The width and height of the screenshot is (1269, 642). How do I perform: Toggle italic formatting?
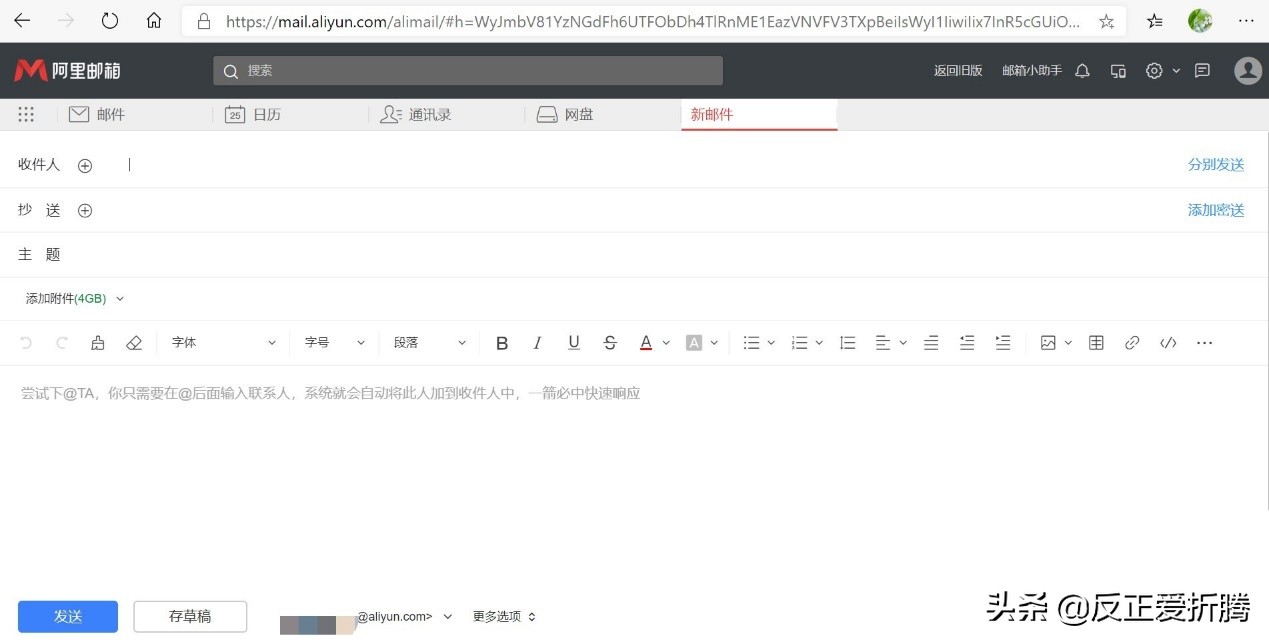(x=537, y=342)
